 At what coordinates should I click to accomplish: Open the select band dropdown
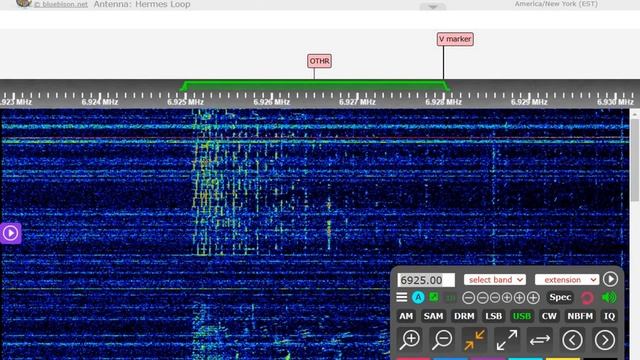coord(495,280)
